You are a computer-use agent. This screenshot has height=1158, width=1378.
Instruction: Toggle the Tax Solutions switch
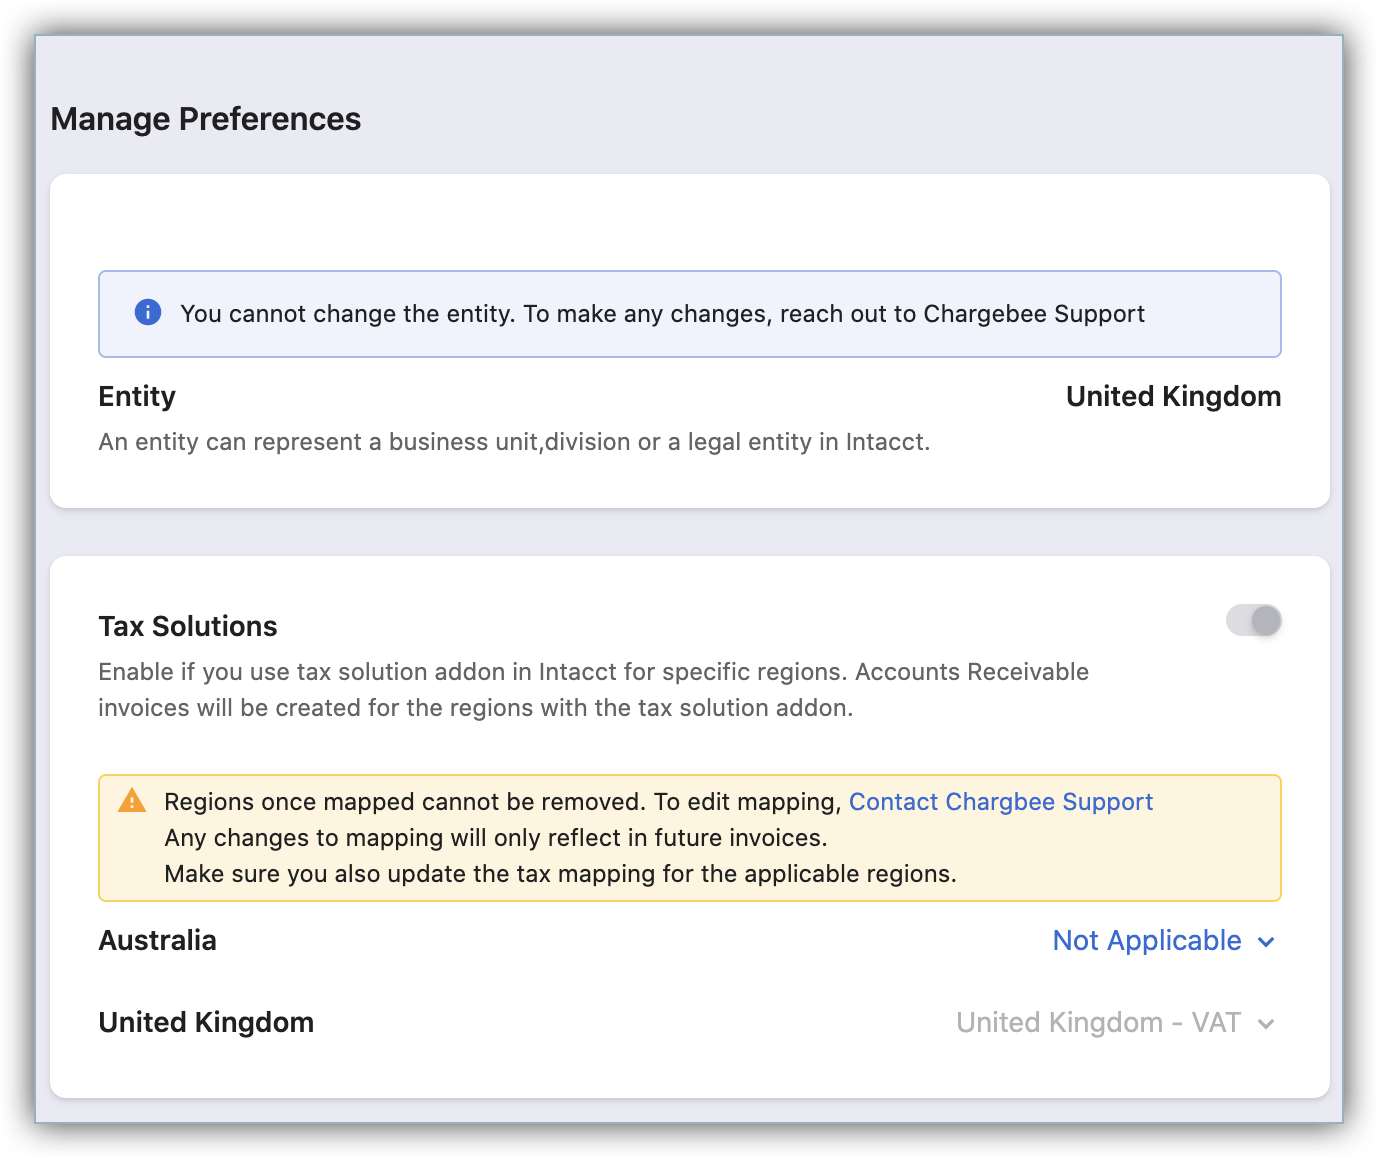click(1254, 621)
